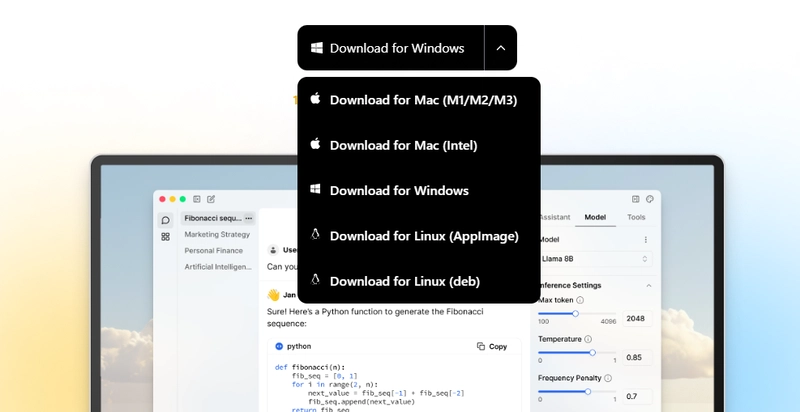Click the Linux penguin beside deb

[315, 279]
